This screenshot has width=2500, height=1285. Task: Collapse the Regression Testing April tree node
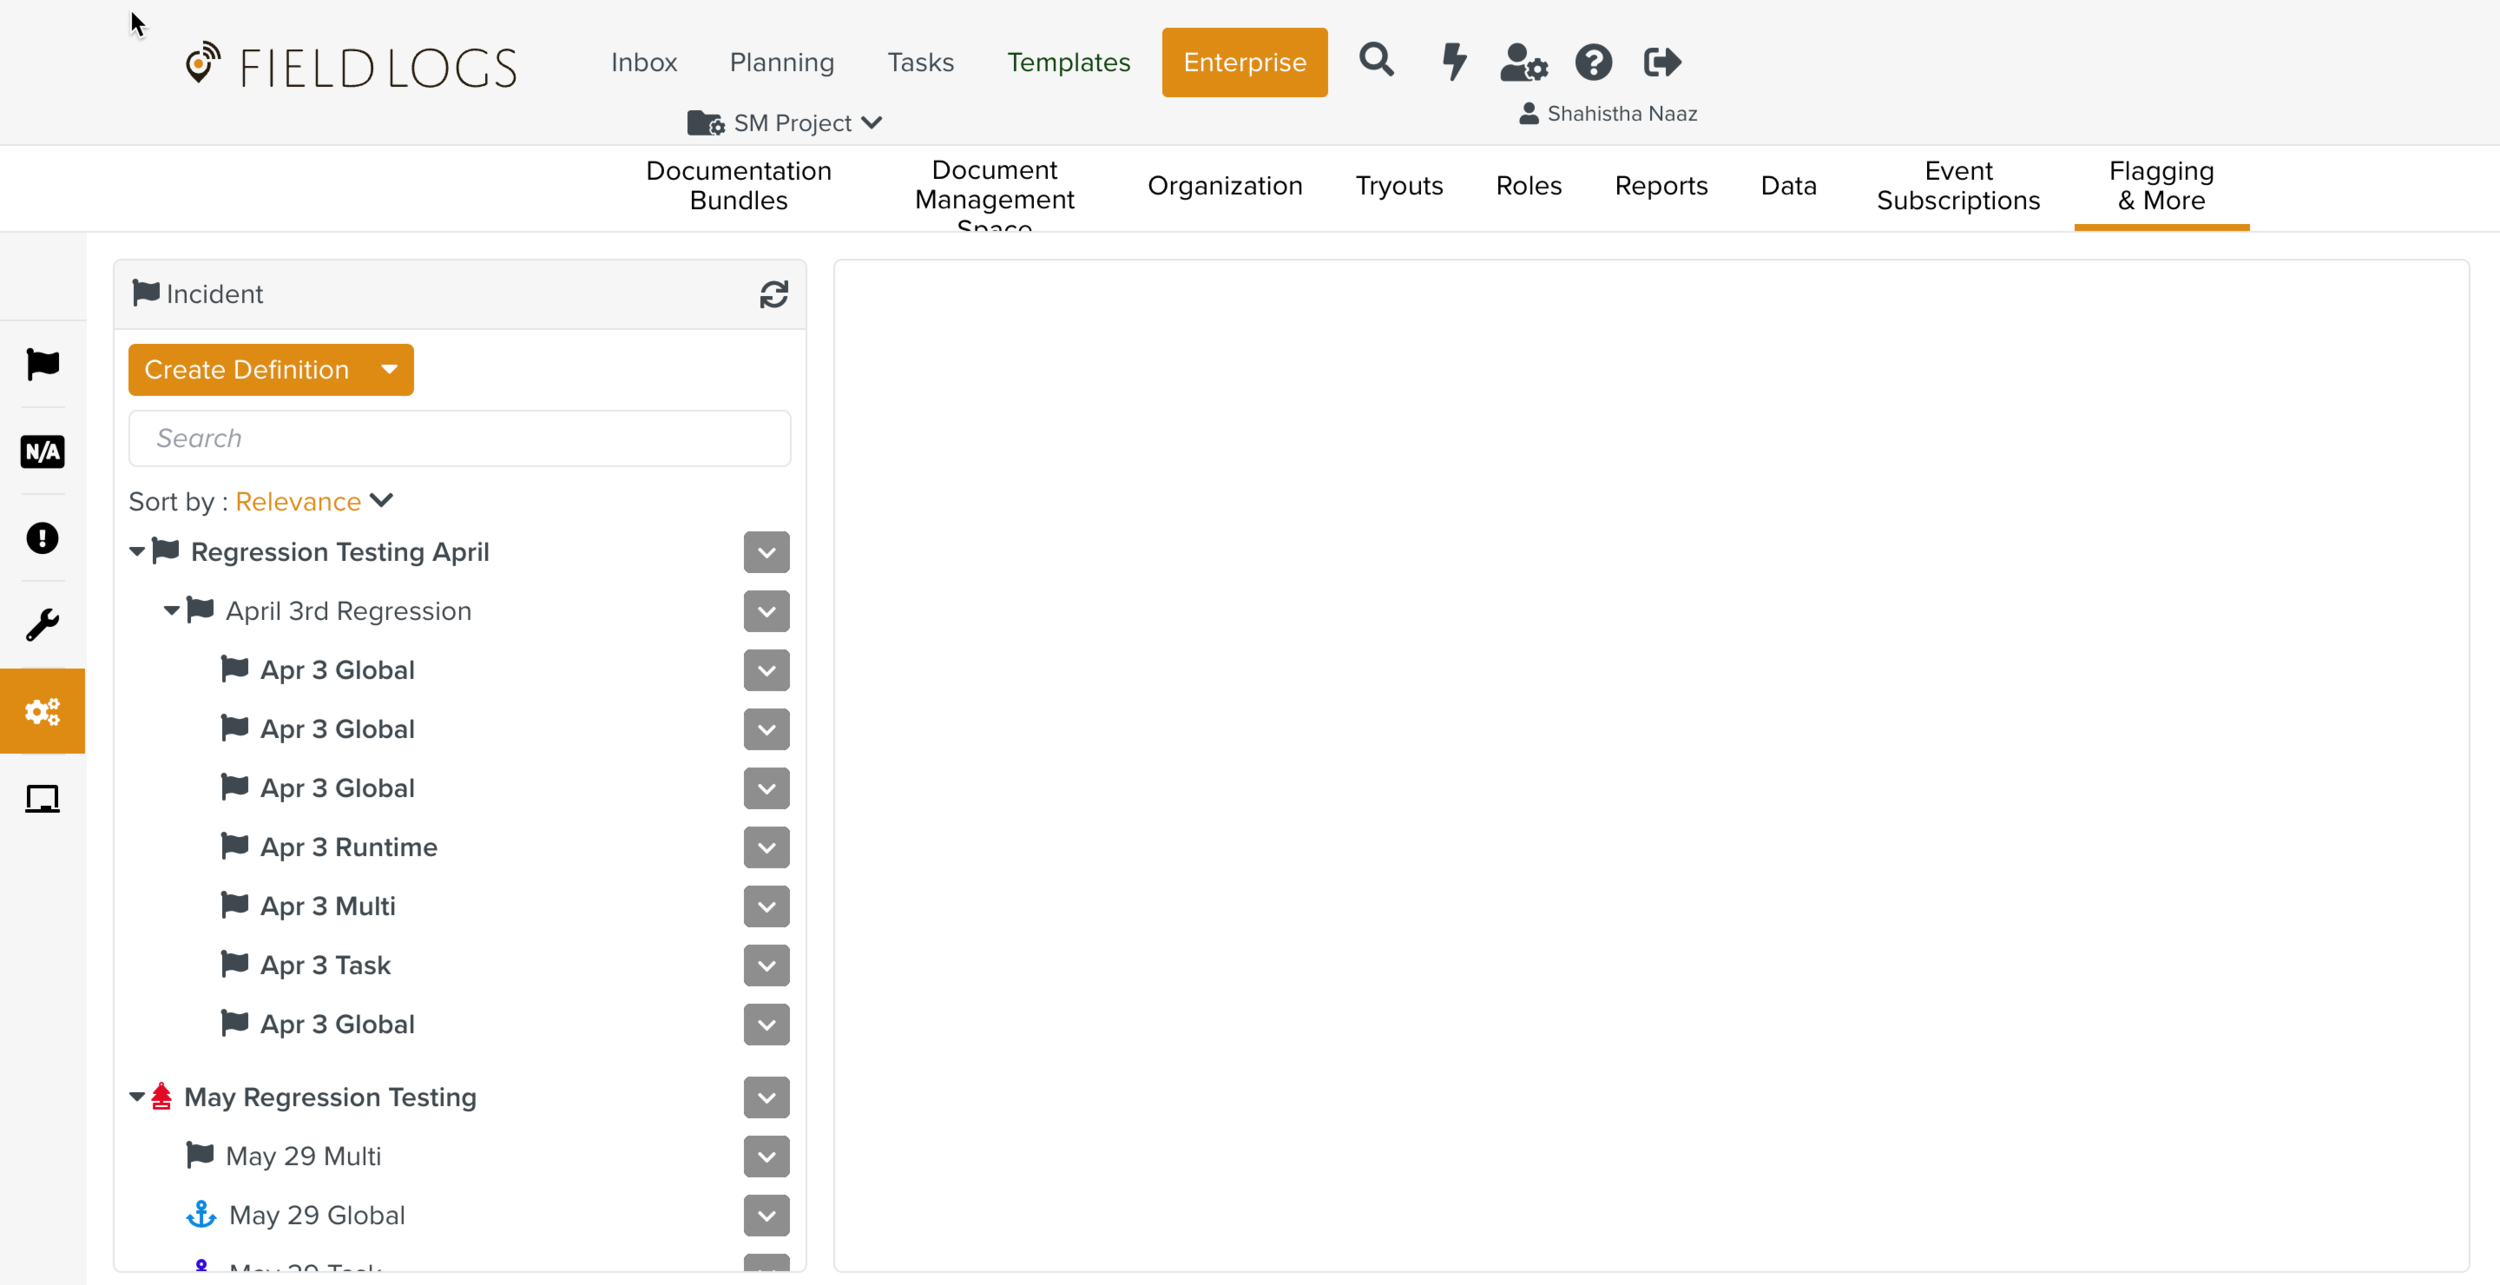pos(137,552)
